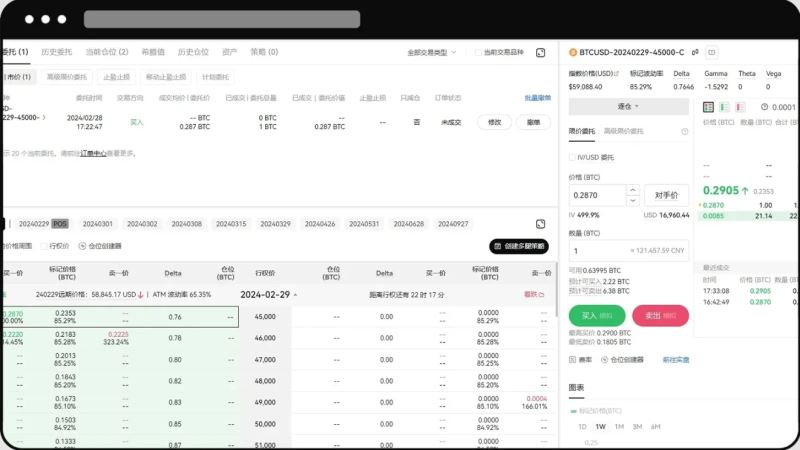Switch to the order history tab
The height and width of the screenshot is (450, 800).
point(57,52)
